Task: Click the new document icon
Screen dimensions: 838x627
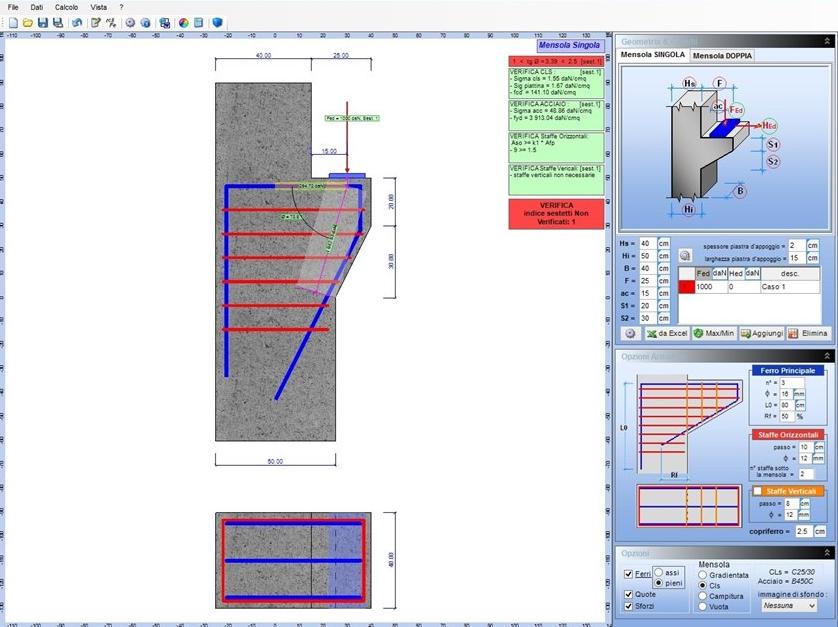Action: coord(13,22)
